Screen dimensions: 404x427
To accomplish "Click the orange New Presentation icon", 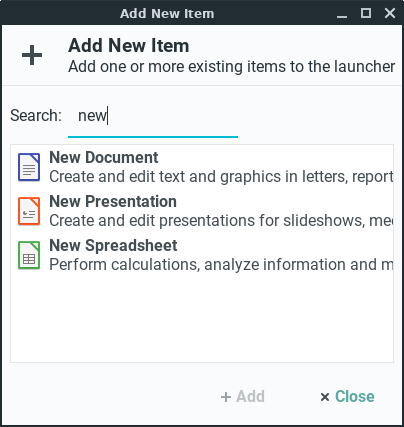I will [x=29, y=211].
